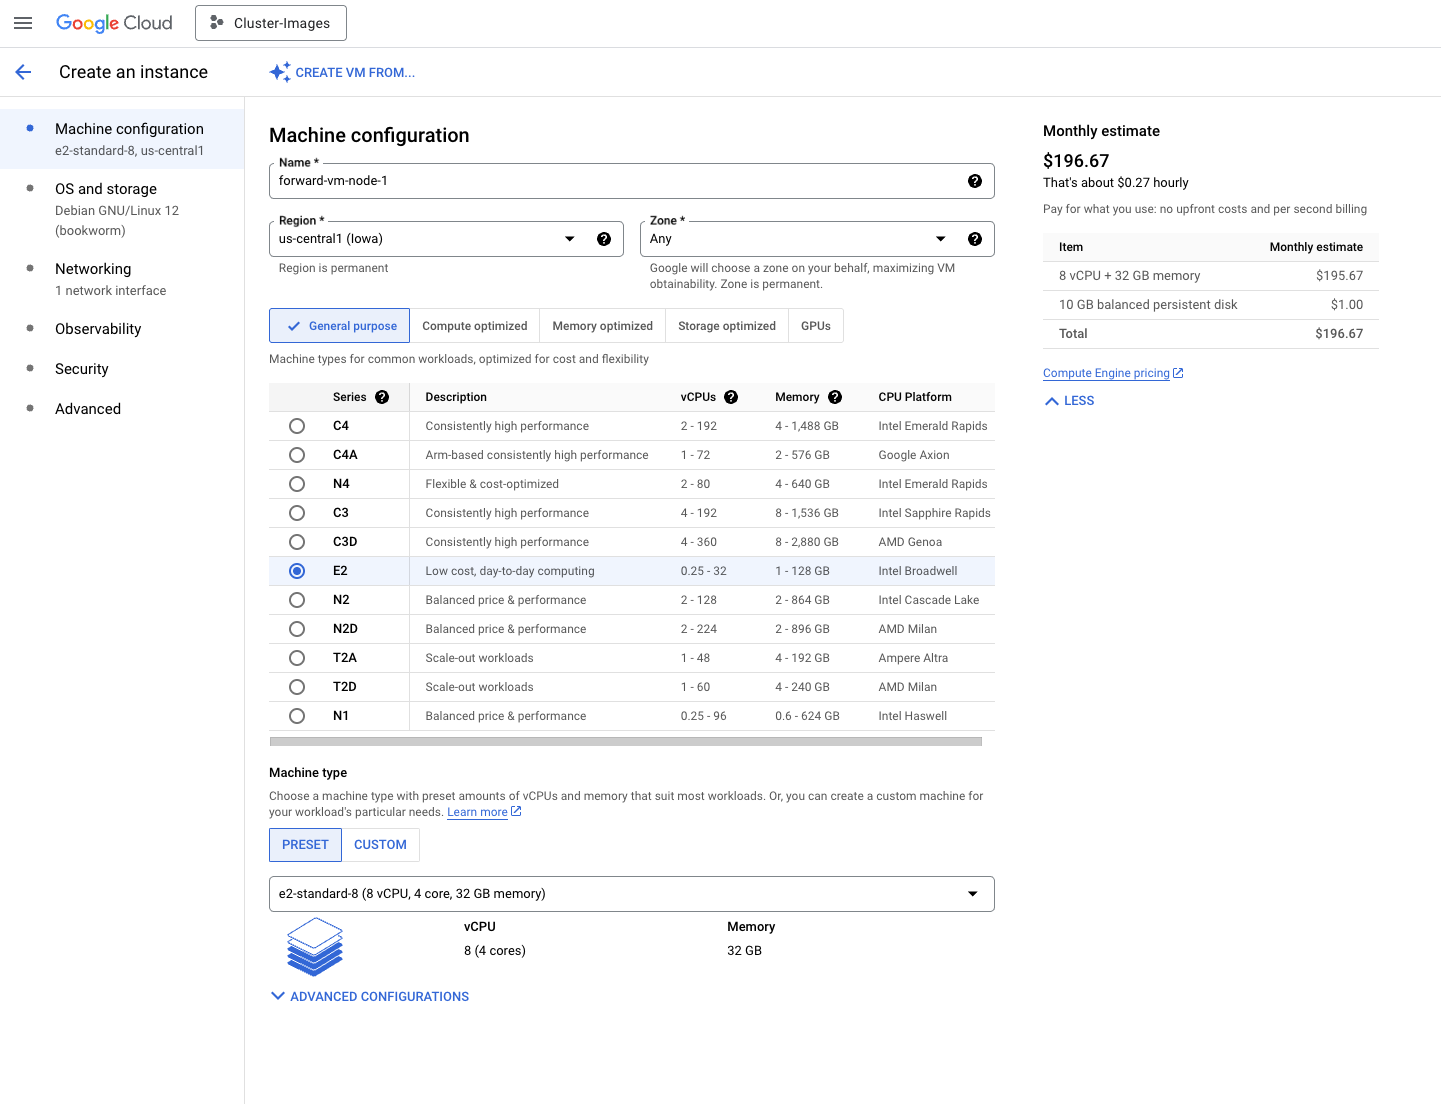Click the Google Cloud logo
Image resolution: width=1441 pixels, height=1104 pixels.
(x=114, y=23)
